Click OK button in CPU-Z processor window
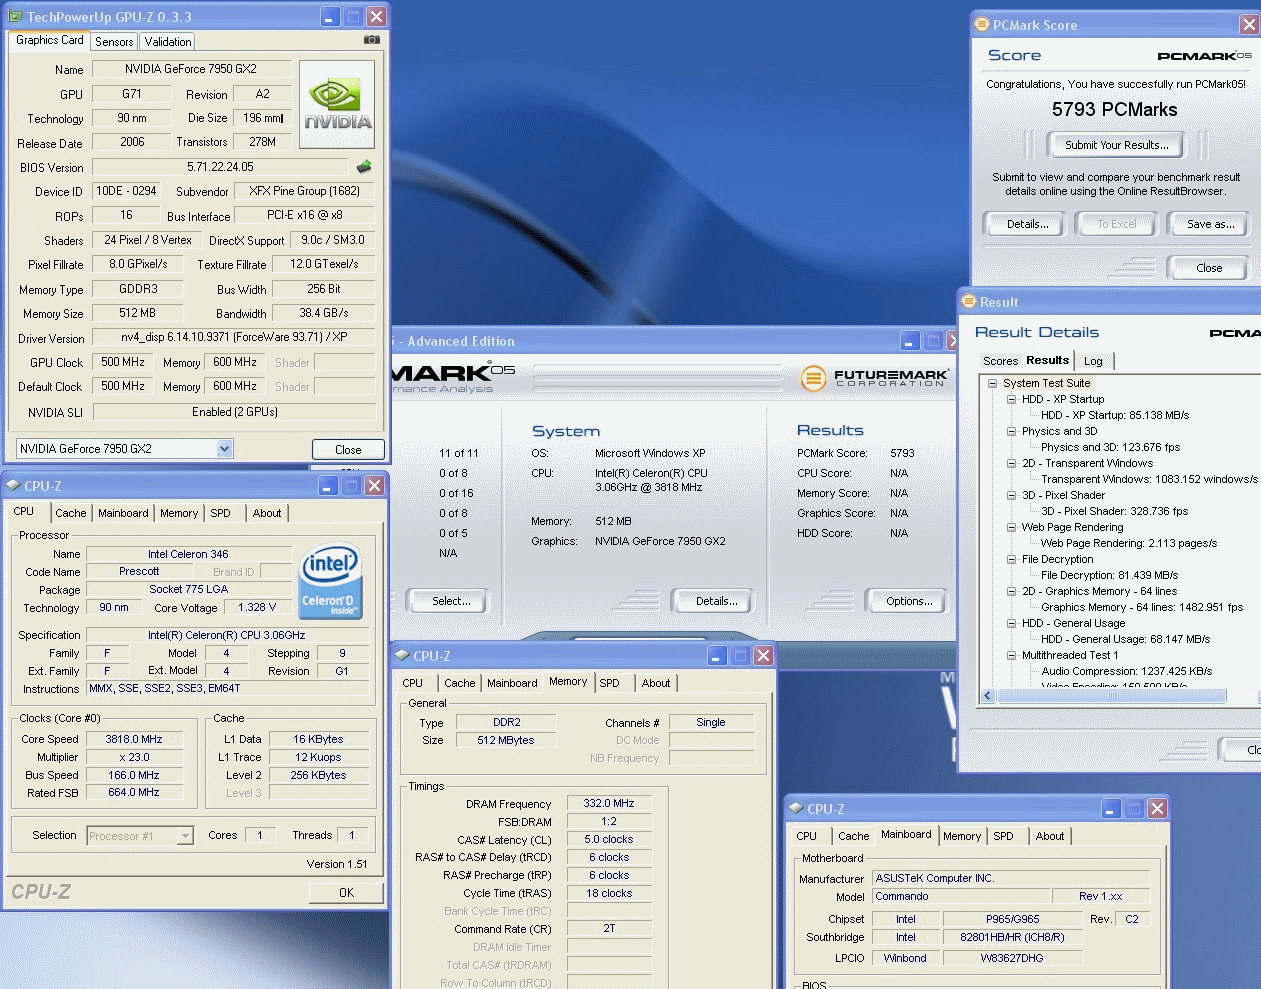Screen dimensions: 1261x989 coord(346,893)
